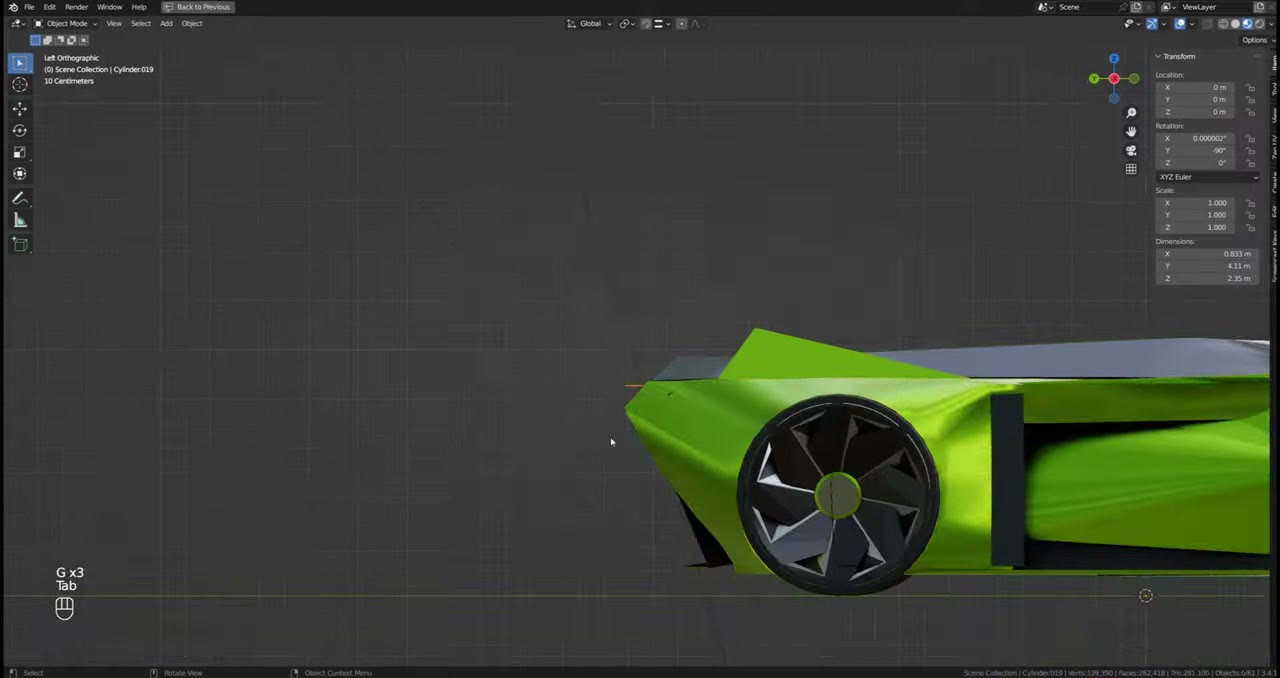
Task: Open the editor type dropdown
Action: click(17, 24)
